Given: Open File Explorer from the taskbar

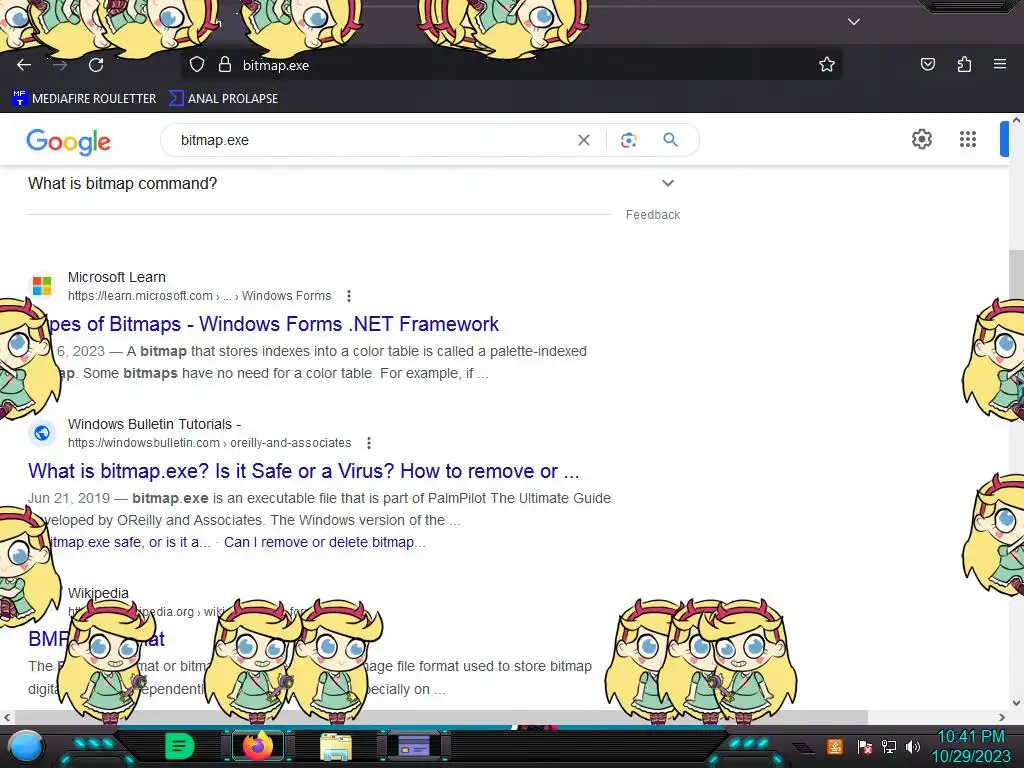Looking at the screenshot, I should tap(336, 747).
